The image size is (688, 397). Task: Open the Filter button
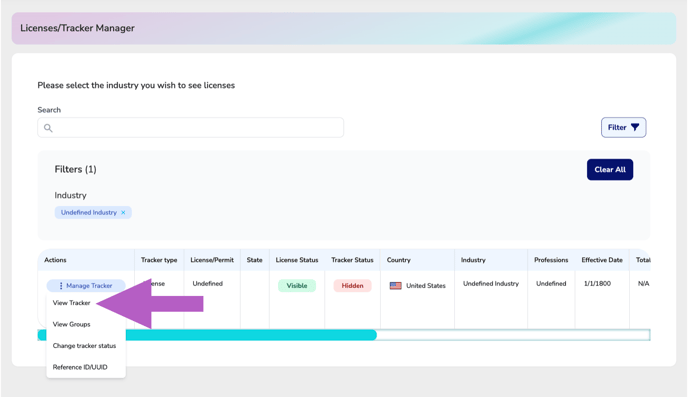coord(624,127)
